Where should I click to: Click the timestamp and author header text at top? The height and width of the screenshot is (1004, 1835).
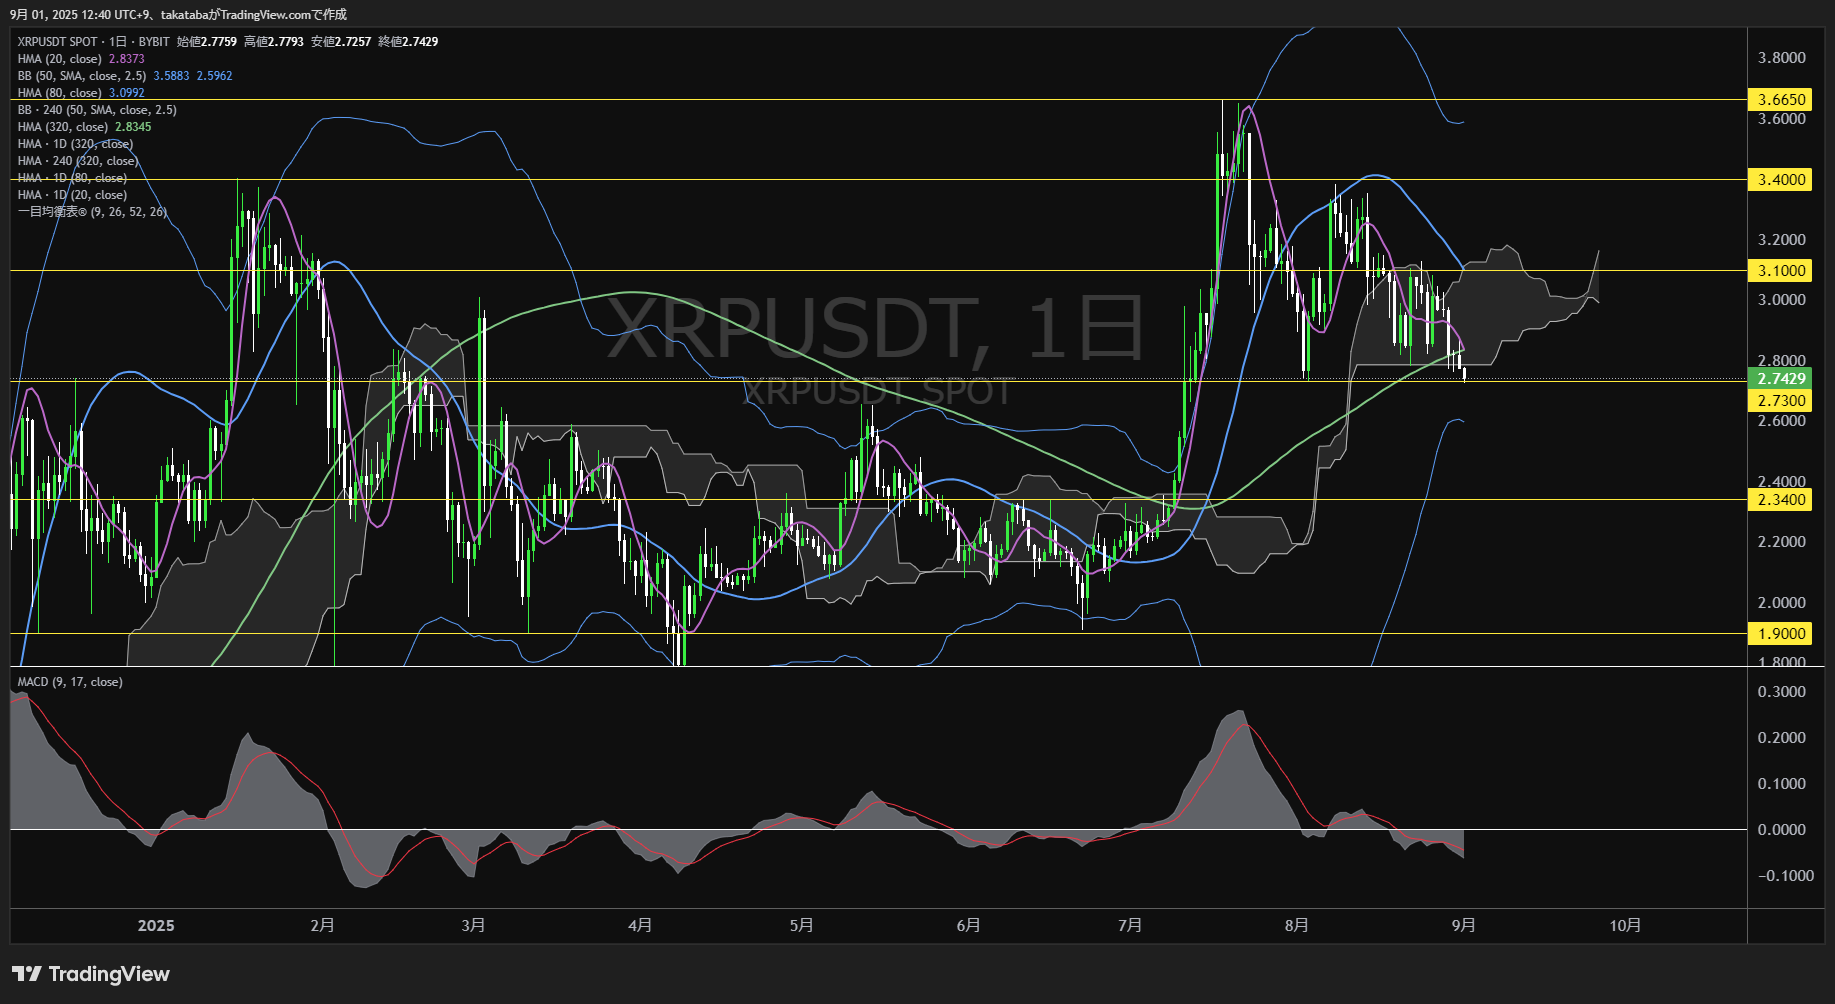178,14
